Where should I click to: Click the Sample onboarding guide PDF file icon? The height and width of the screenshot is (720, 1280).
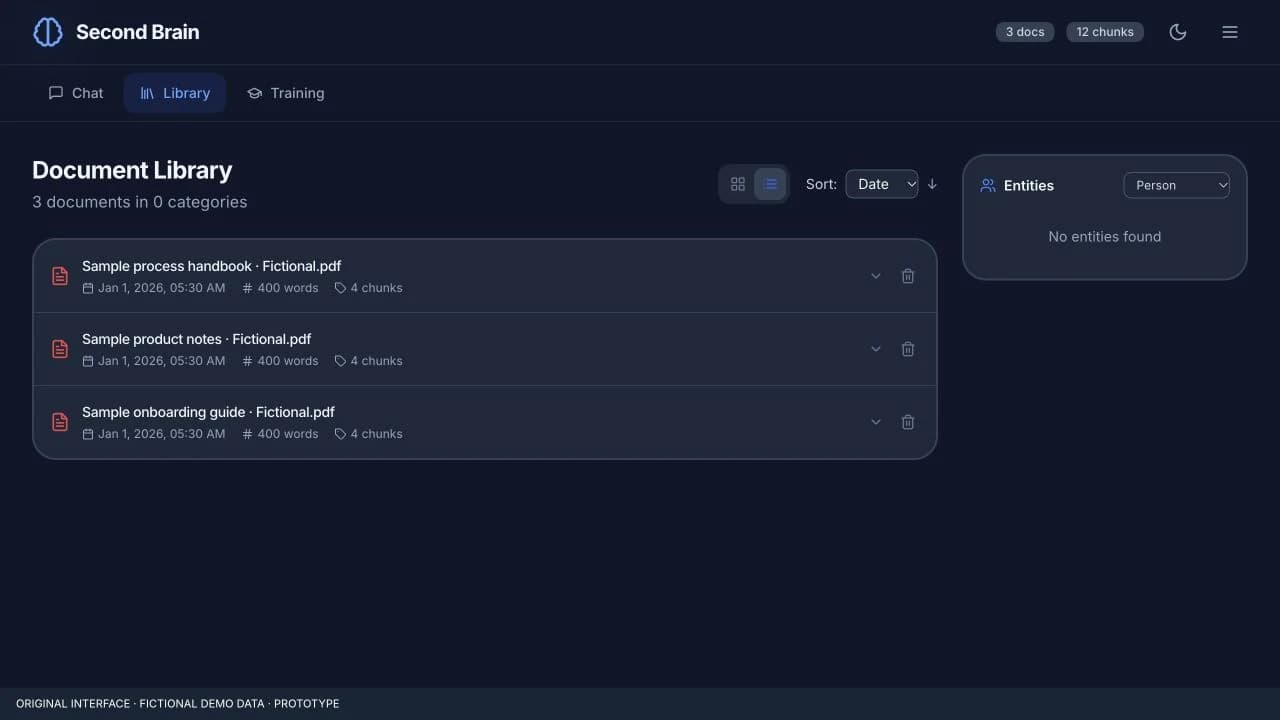[60, 422]
